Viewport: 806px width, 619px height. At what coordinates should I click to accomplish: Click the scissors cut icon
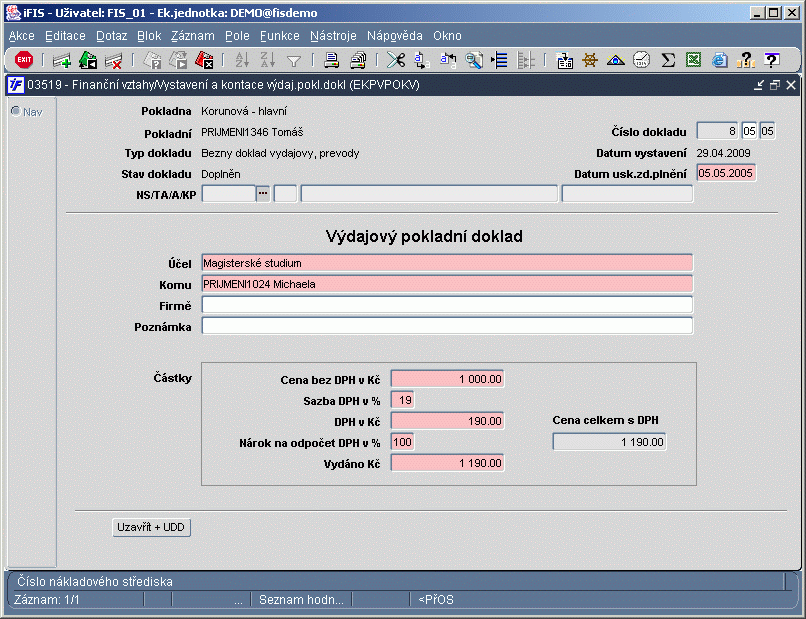pyautogui.click(x=395, y=60)
